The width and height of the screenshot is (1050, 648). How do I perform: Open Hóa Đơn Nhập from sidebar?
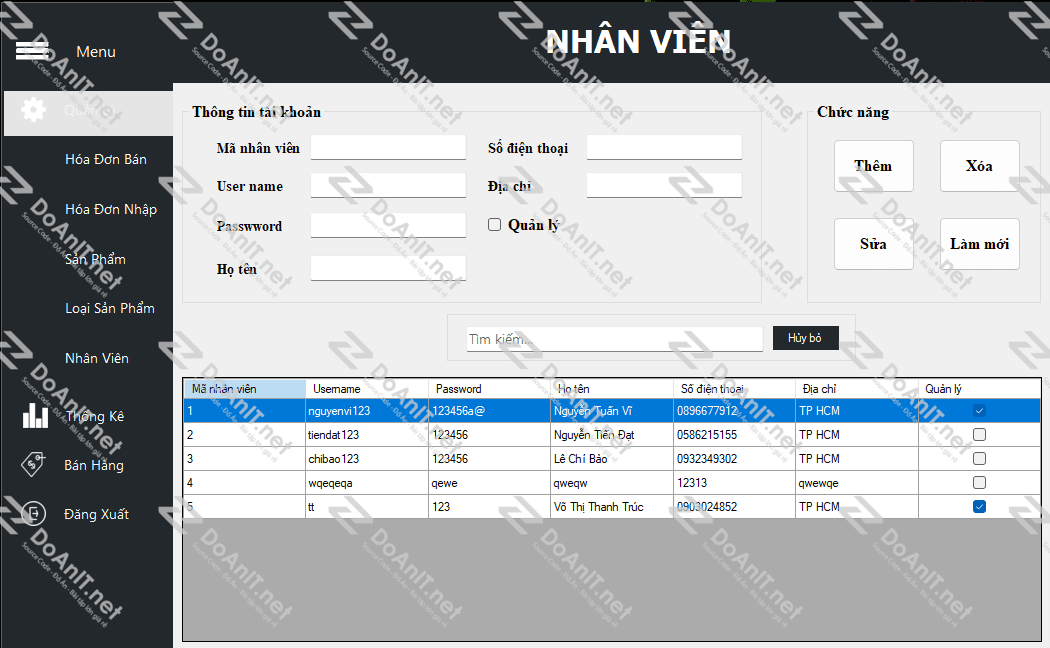(110, 209)
